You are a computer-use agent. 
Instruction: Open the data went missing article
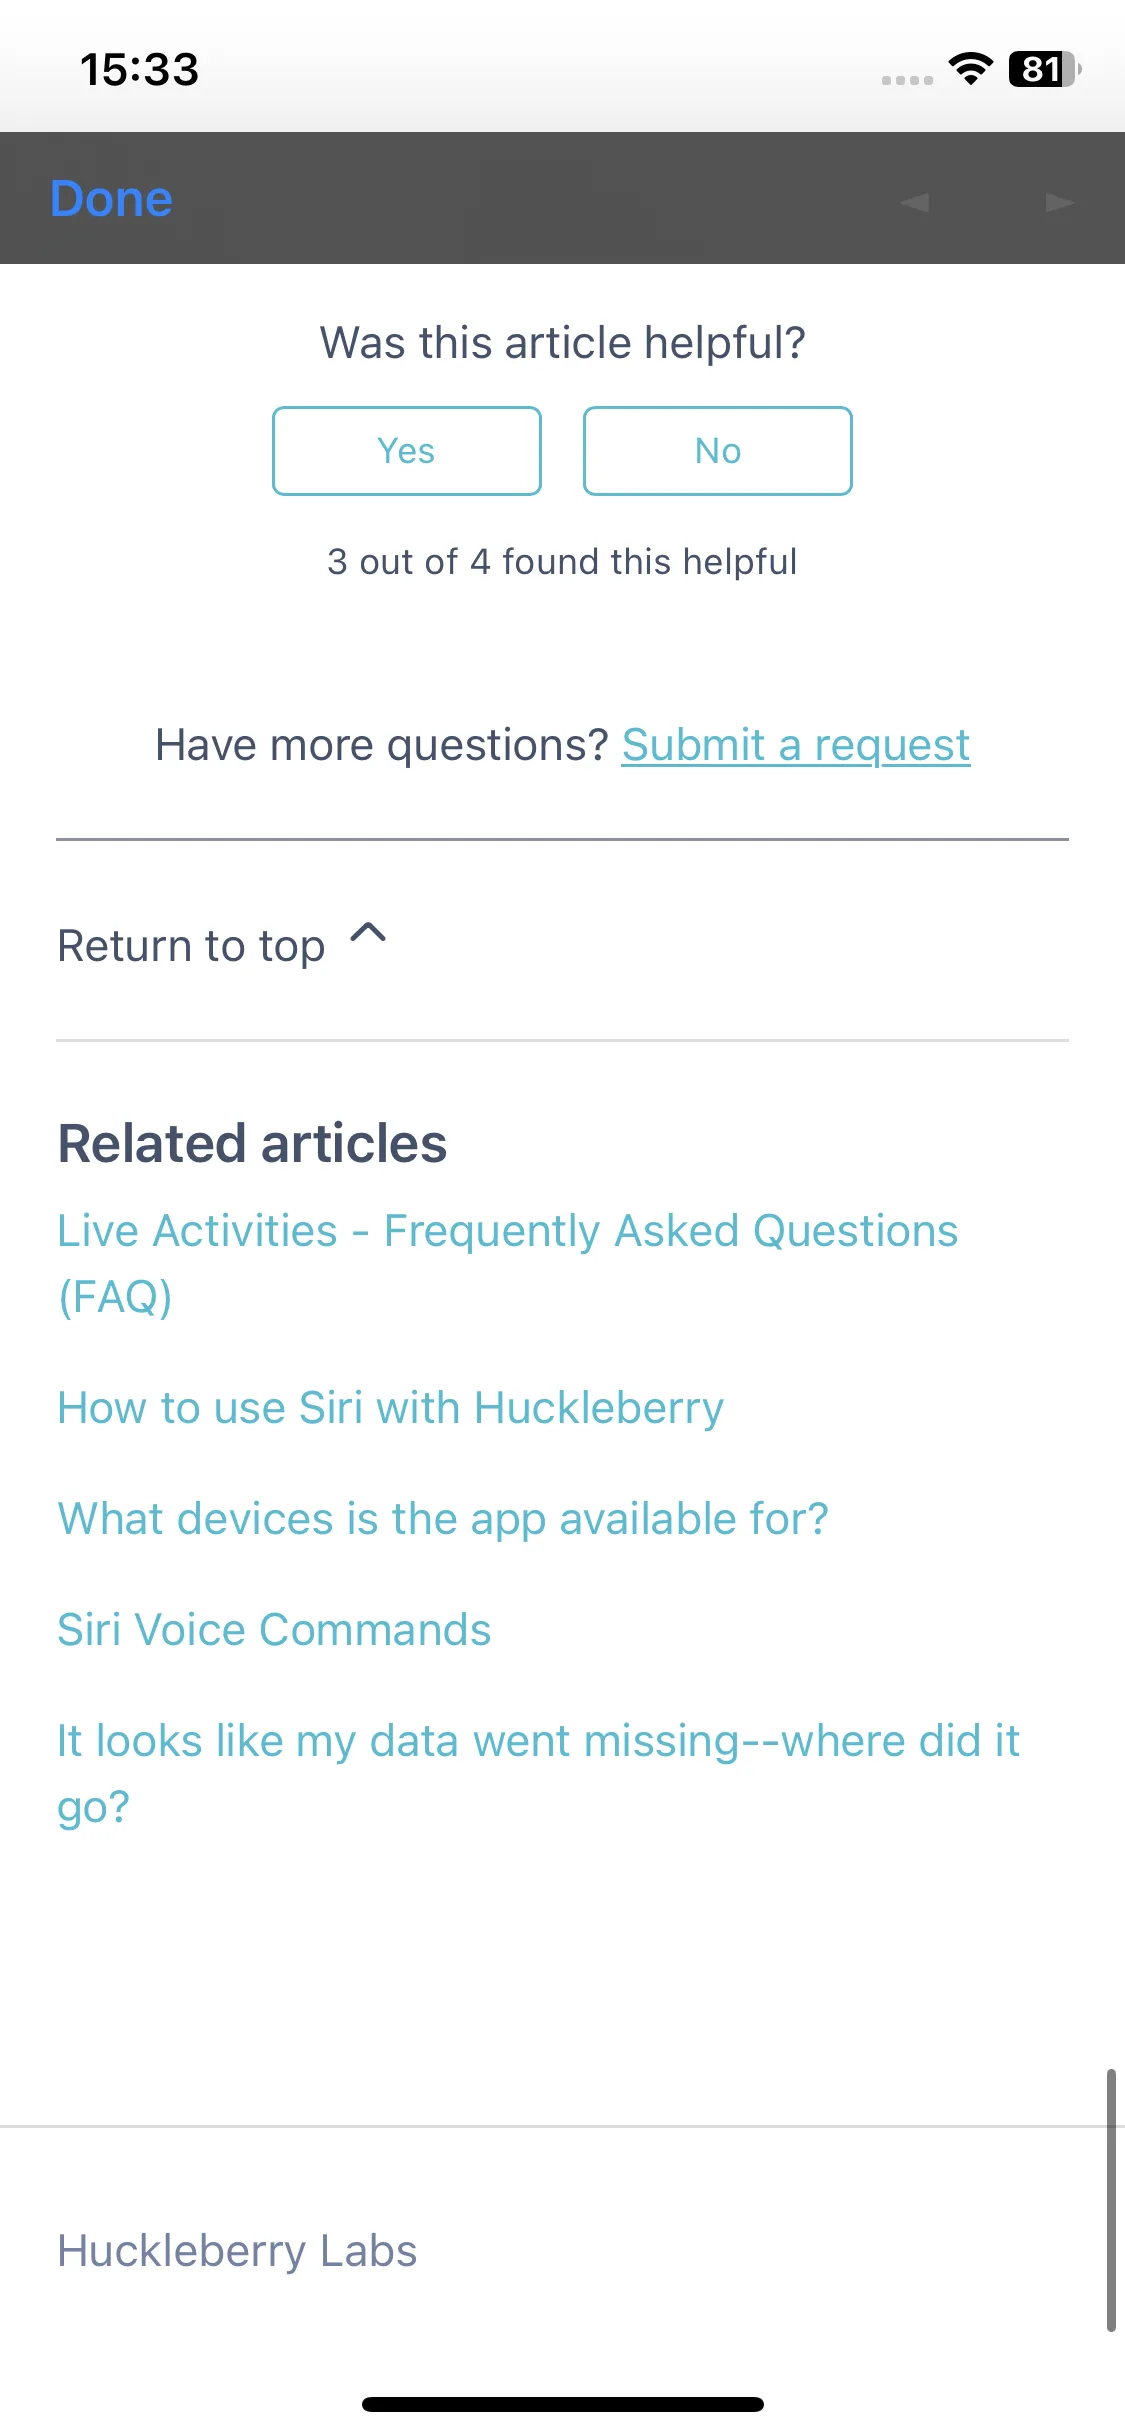tap(539, 1773)
